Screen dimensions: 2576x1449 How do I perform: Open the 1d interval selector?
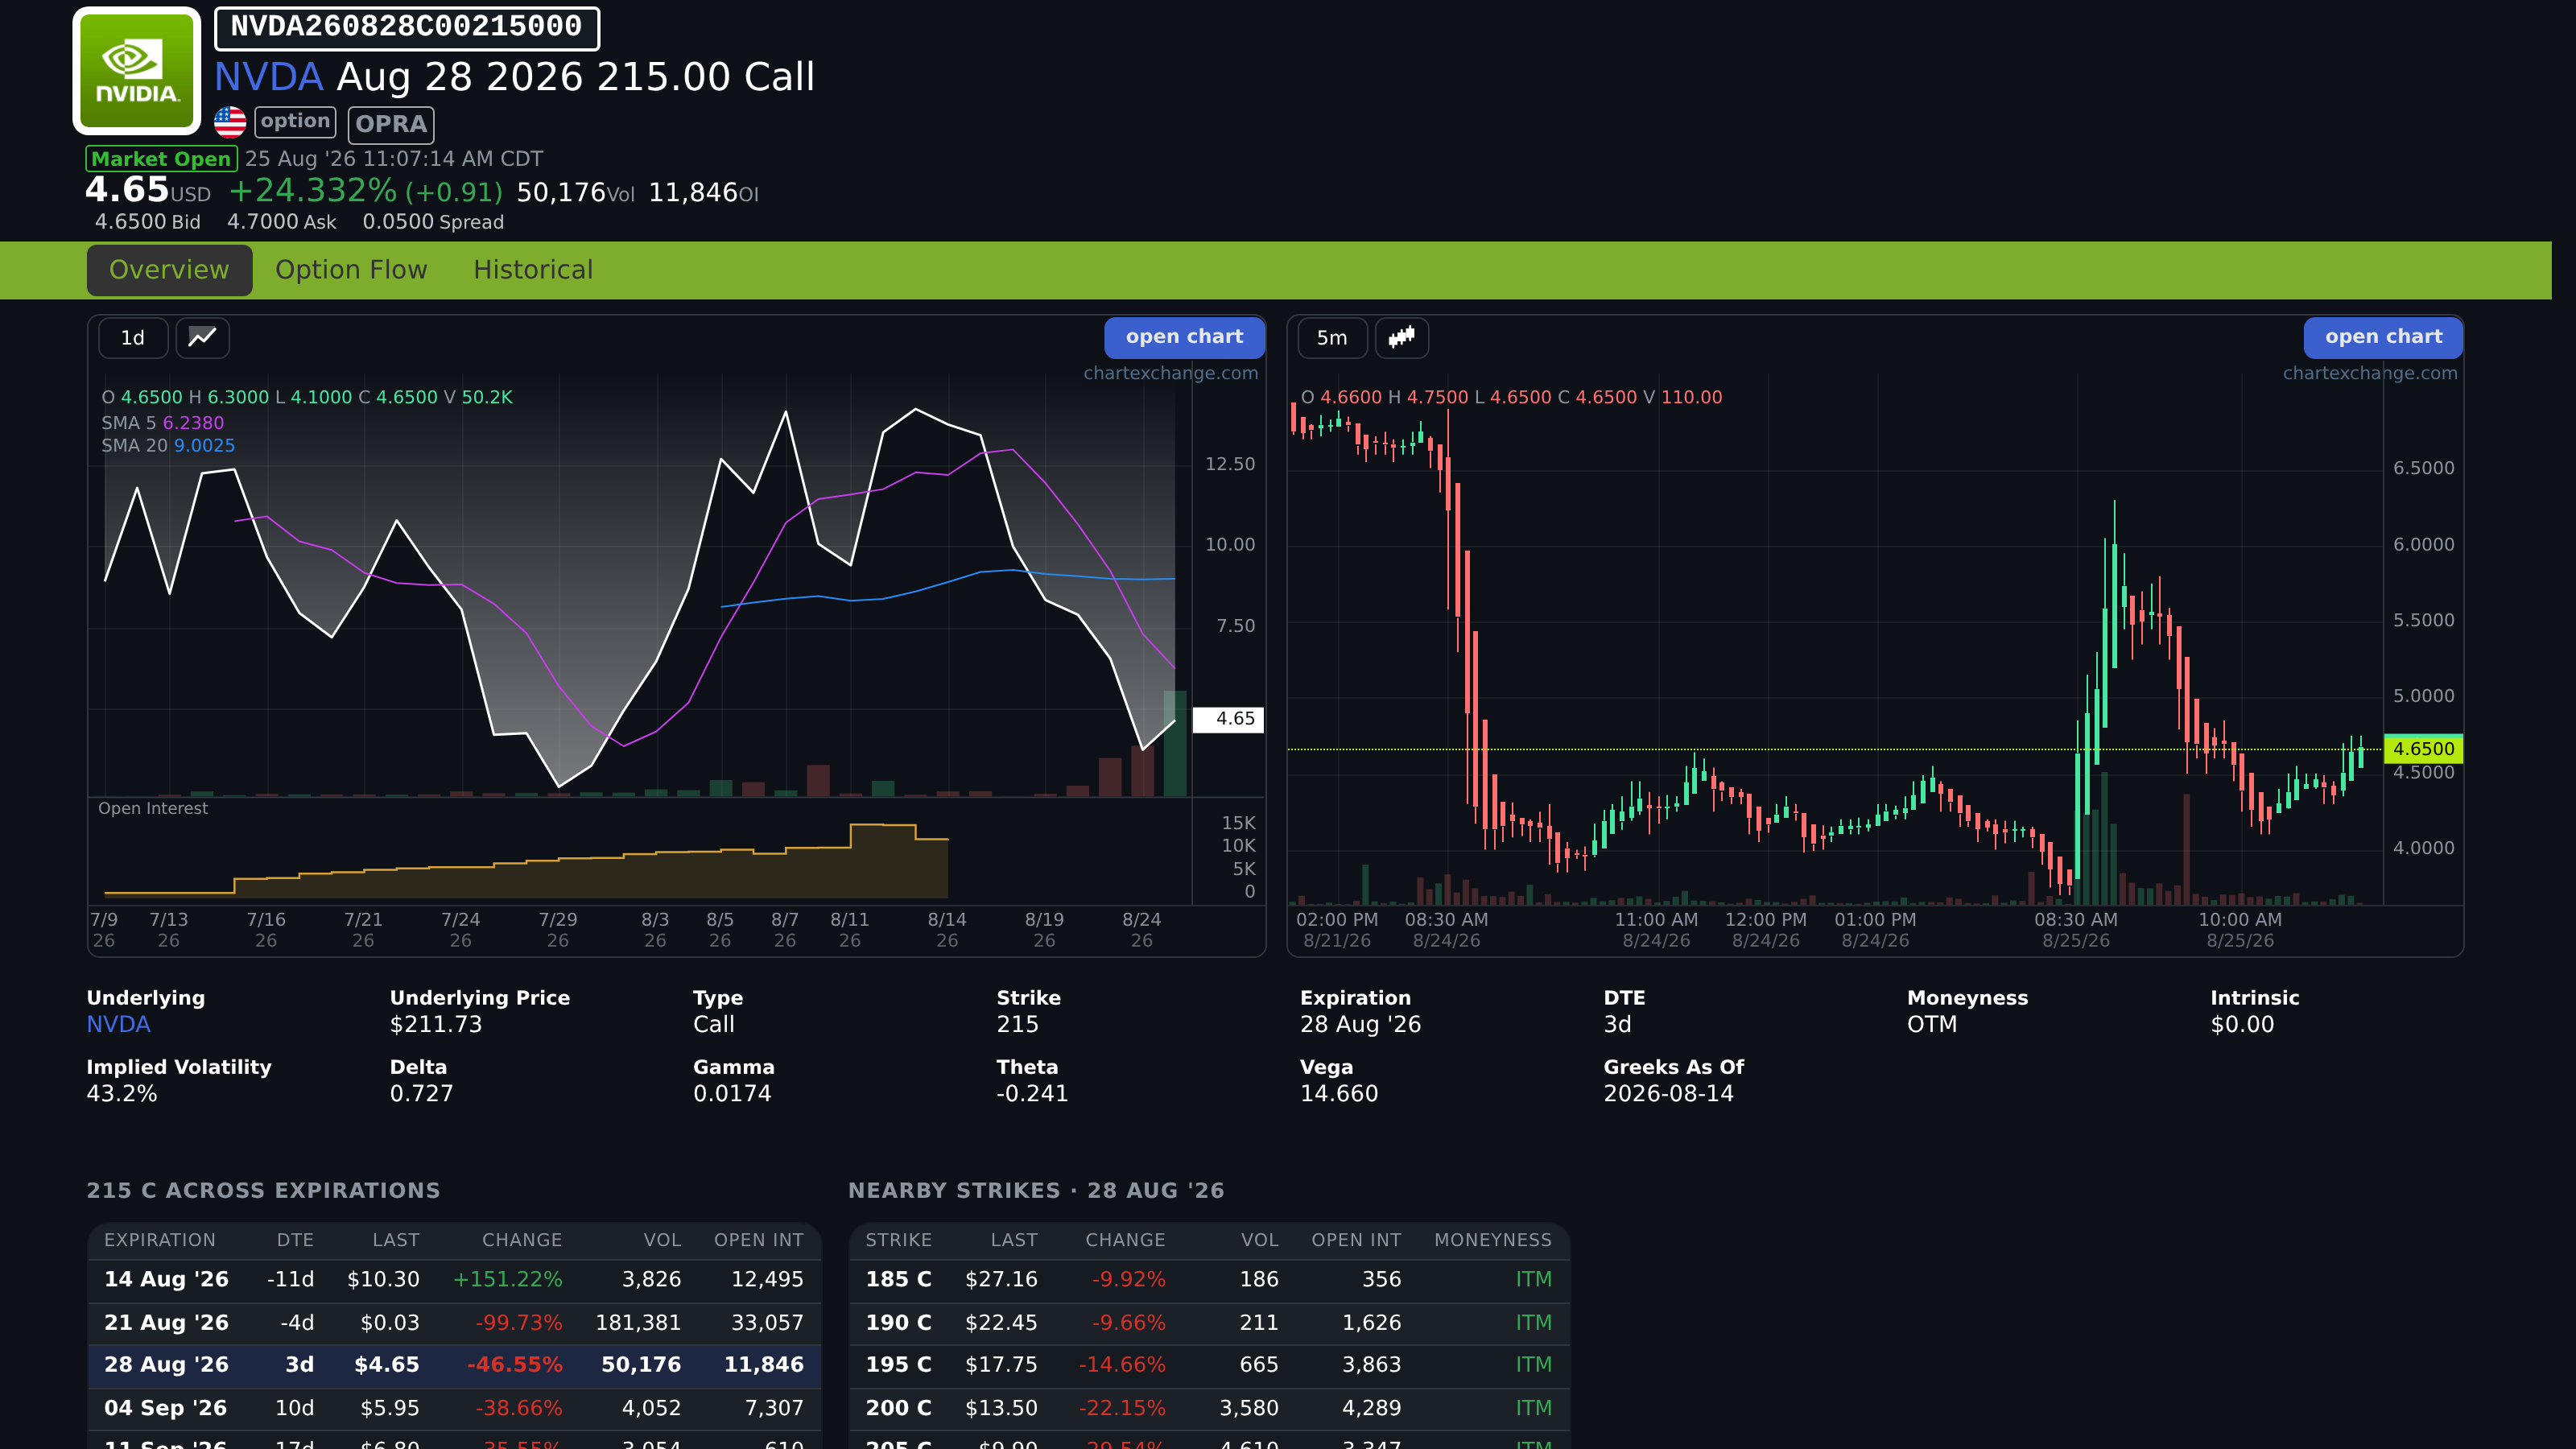133,338
